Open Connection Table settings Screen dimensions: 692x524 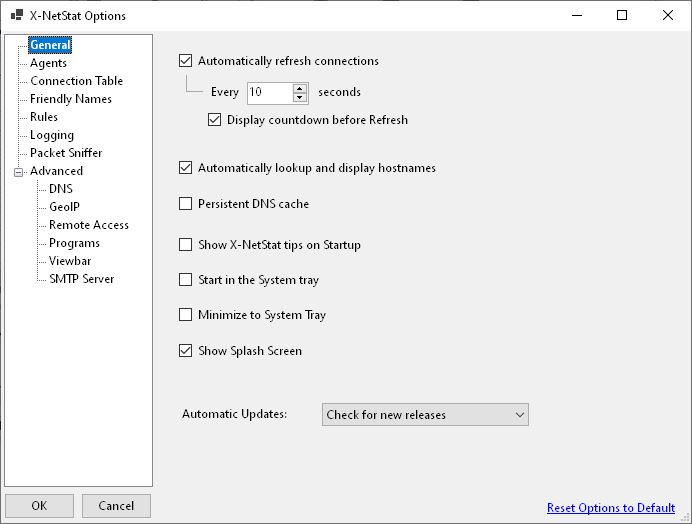pyautogui.click(x=76, y=81)
